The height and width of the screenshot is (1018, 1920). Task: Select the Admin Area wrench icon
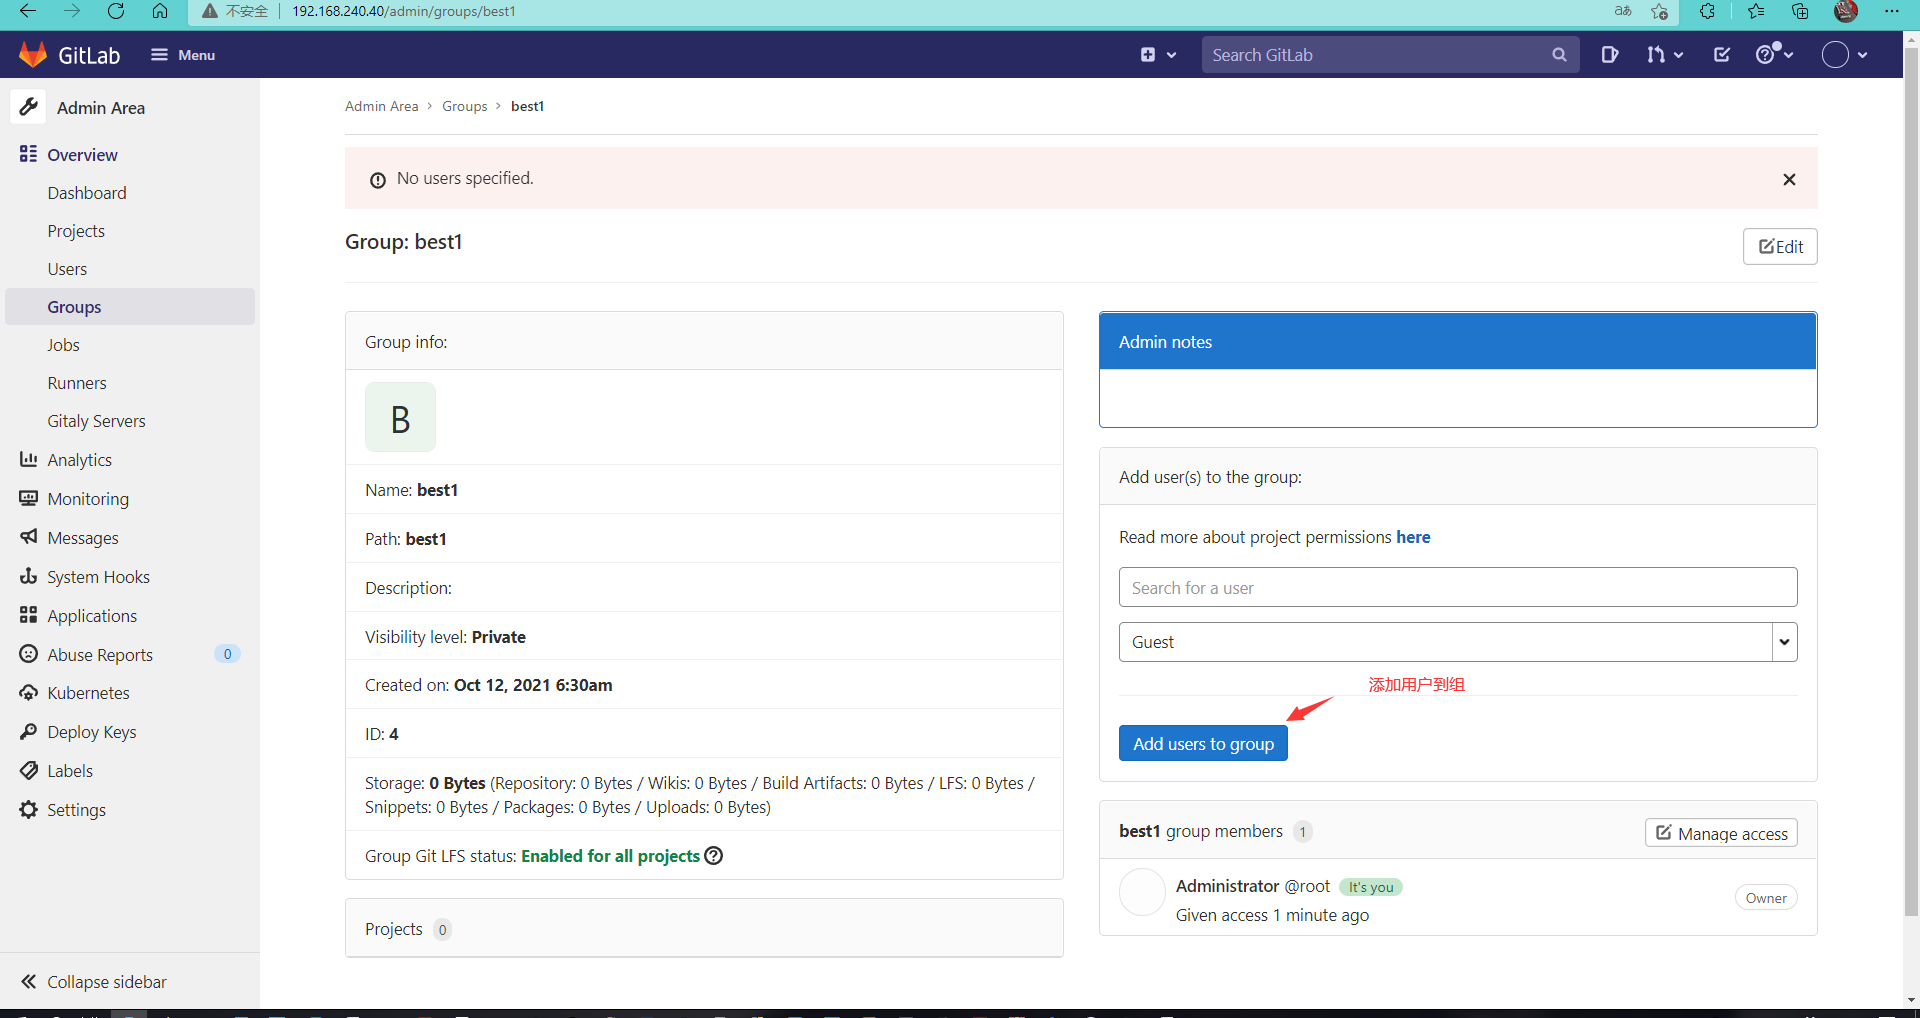(x=29, y=107)
